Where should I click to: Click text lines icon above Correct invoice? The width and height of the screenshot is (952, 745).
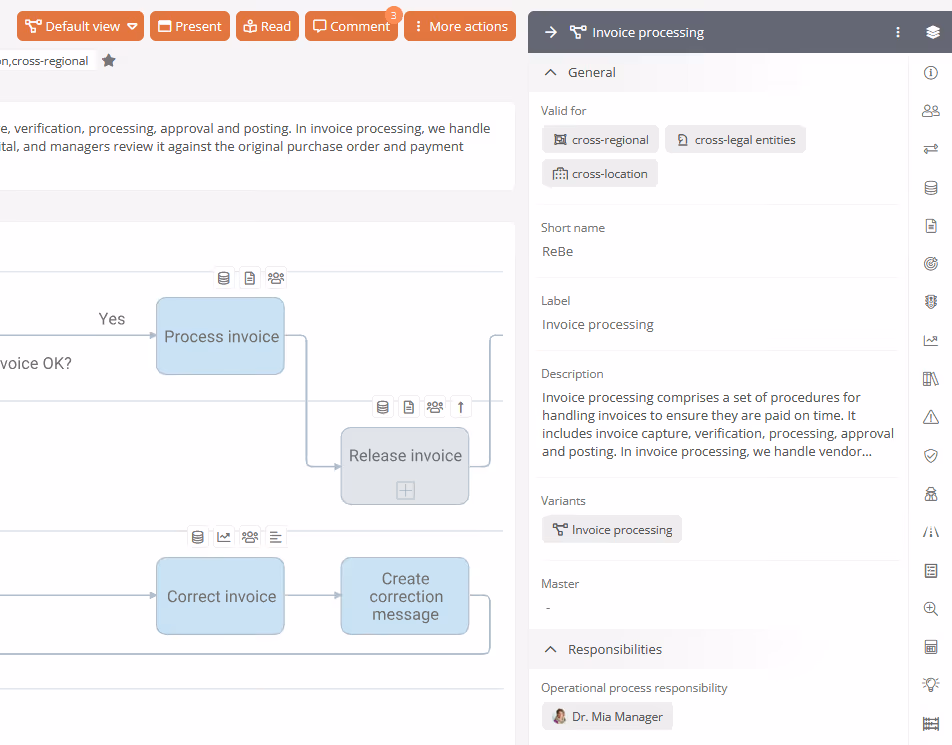pyautogui.click(x=276, y=537)
